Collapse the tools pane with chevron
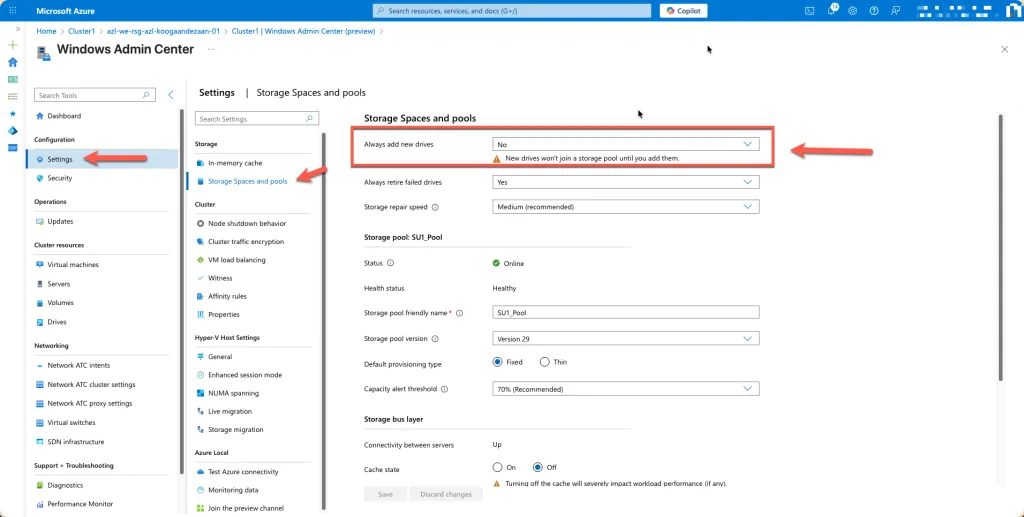This screenshot has width=1024, height=517. coord(170,95)
